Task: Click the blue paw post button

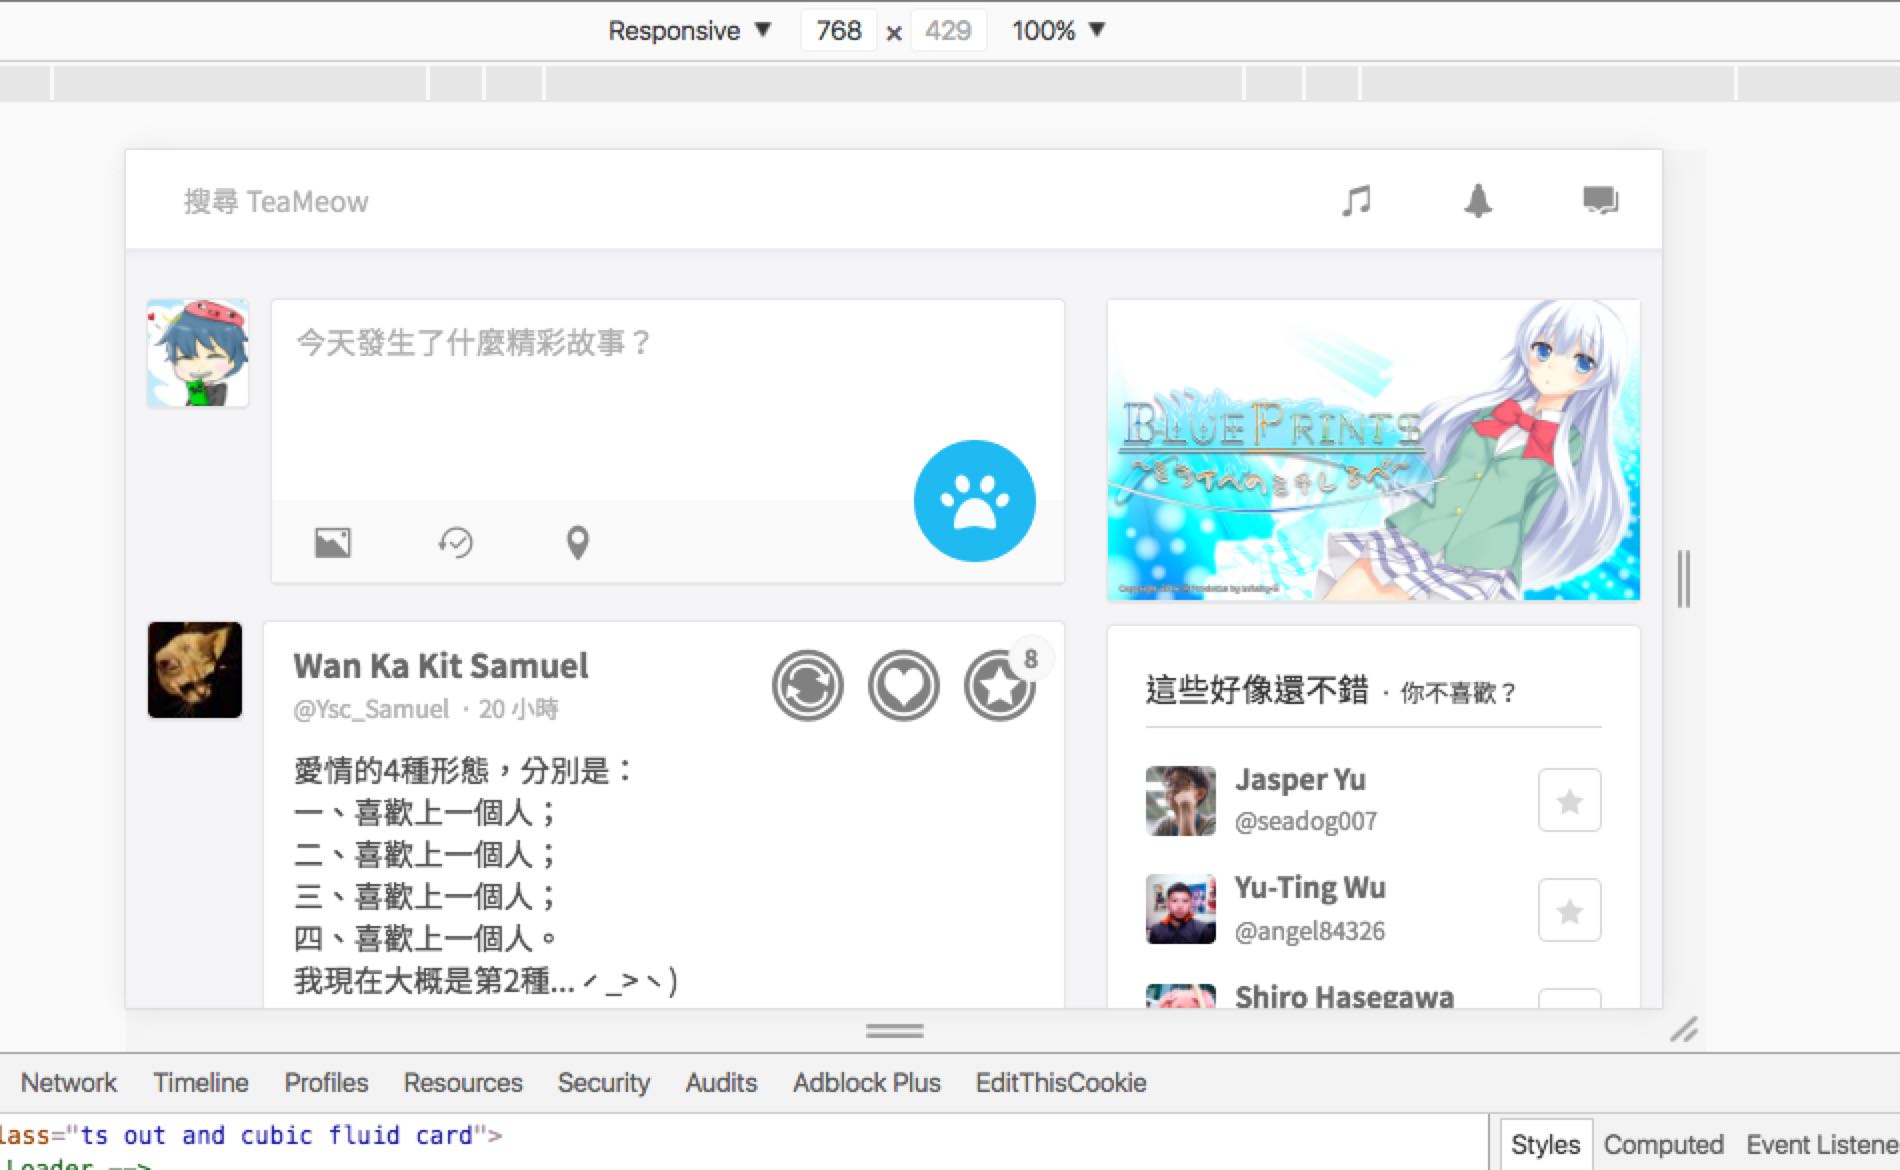Action: 974,501
